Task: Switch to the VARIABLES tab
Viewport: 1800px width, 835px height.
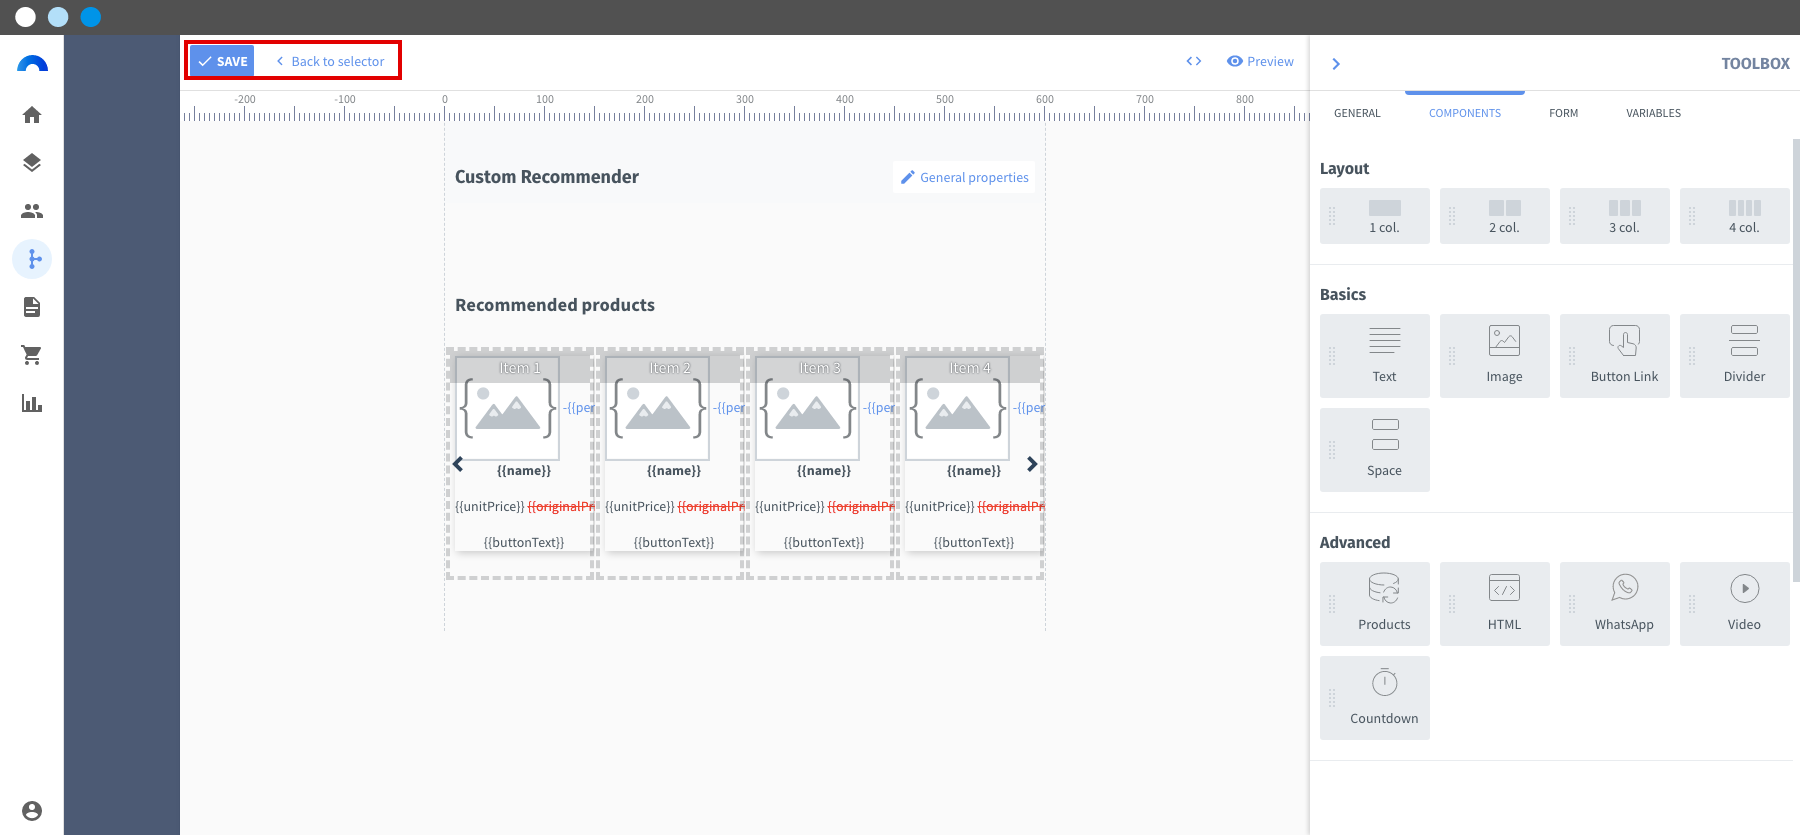Action: click(1654, 113)
